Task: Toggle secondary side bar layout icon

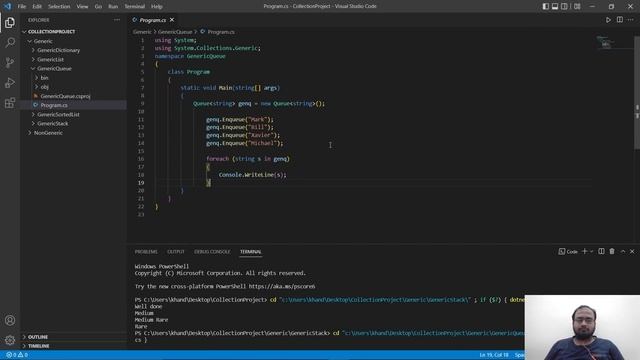Action: click(x=564, y=6)
